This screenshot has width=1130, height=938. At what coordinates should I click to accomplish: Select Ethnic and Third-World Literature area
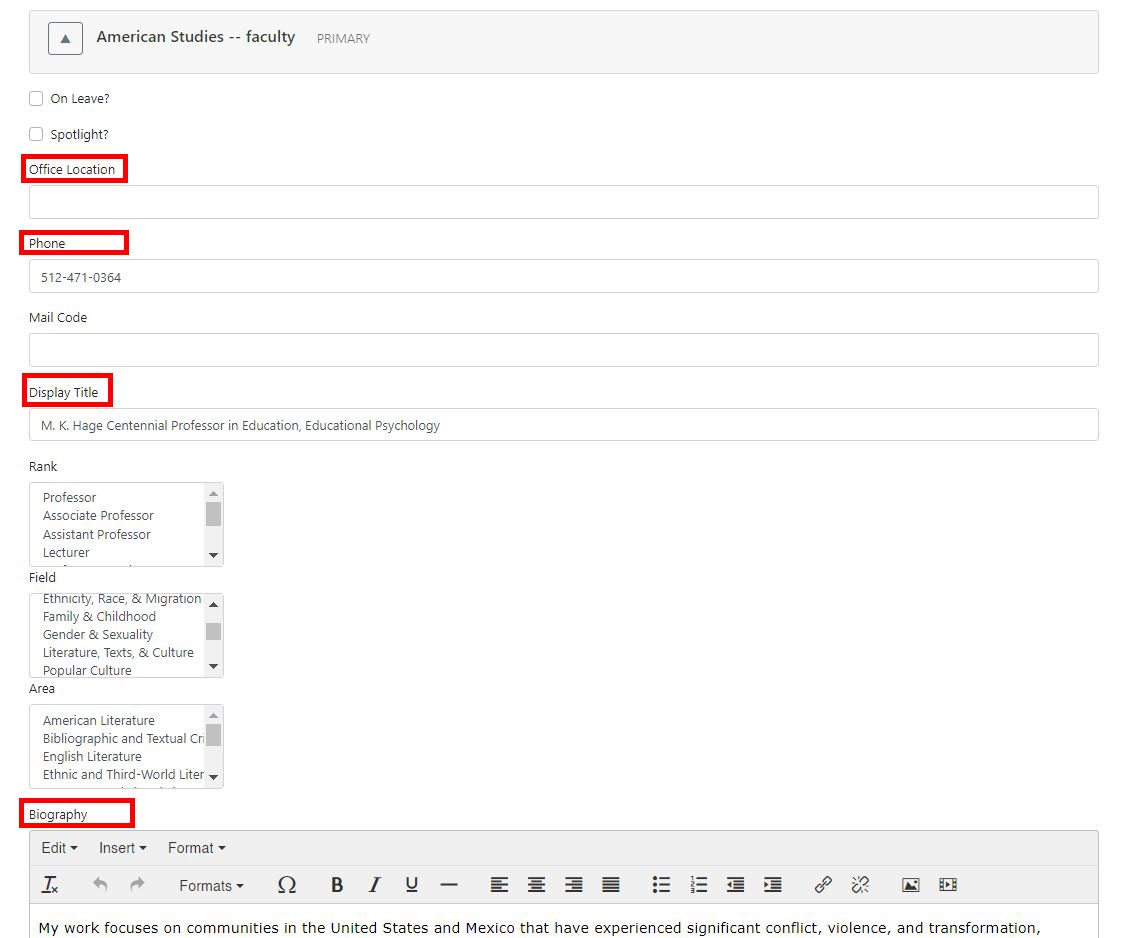[x=123, y=774]
